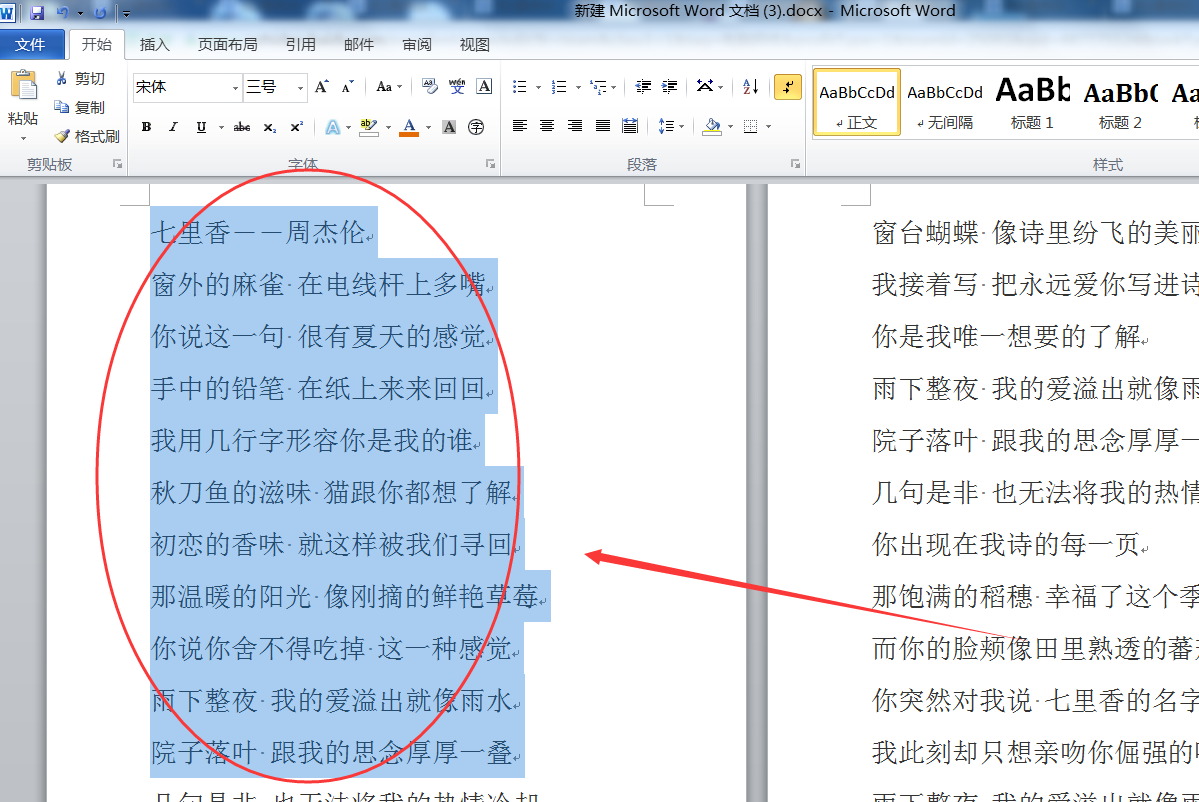Toggle character shading

(x=449, y=127)
